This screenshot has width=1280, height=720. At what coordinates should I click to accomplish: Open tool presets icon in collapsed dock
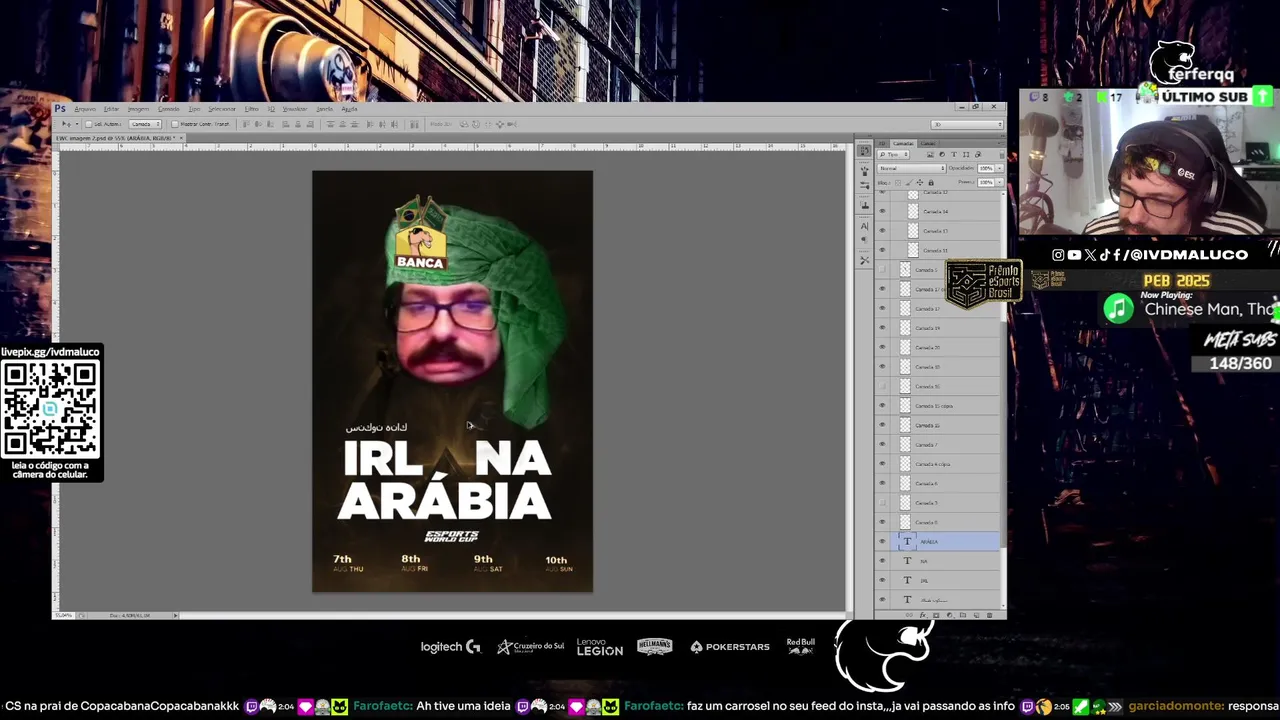coord(864,258)
